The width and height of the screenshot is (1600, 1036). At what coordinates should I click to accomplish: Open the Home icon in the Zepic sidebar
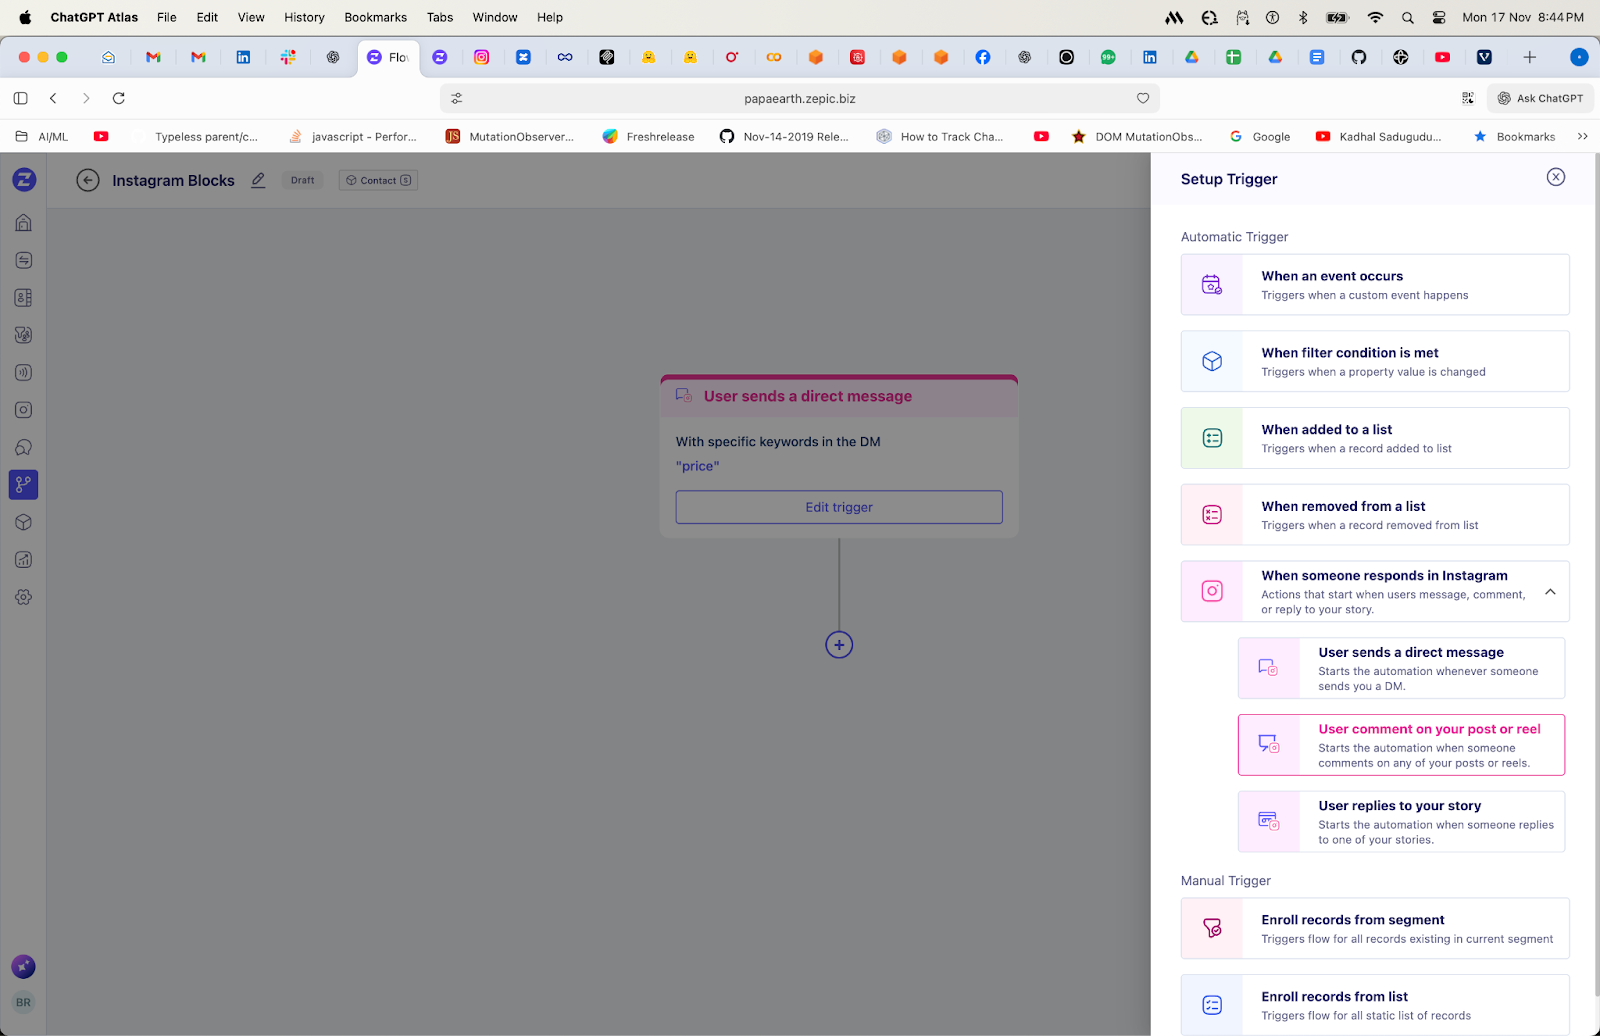(24, 223)
